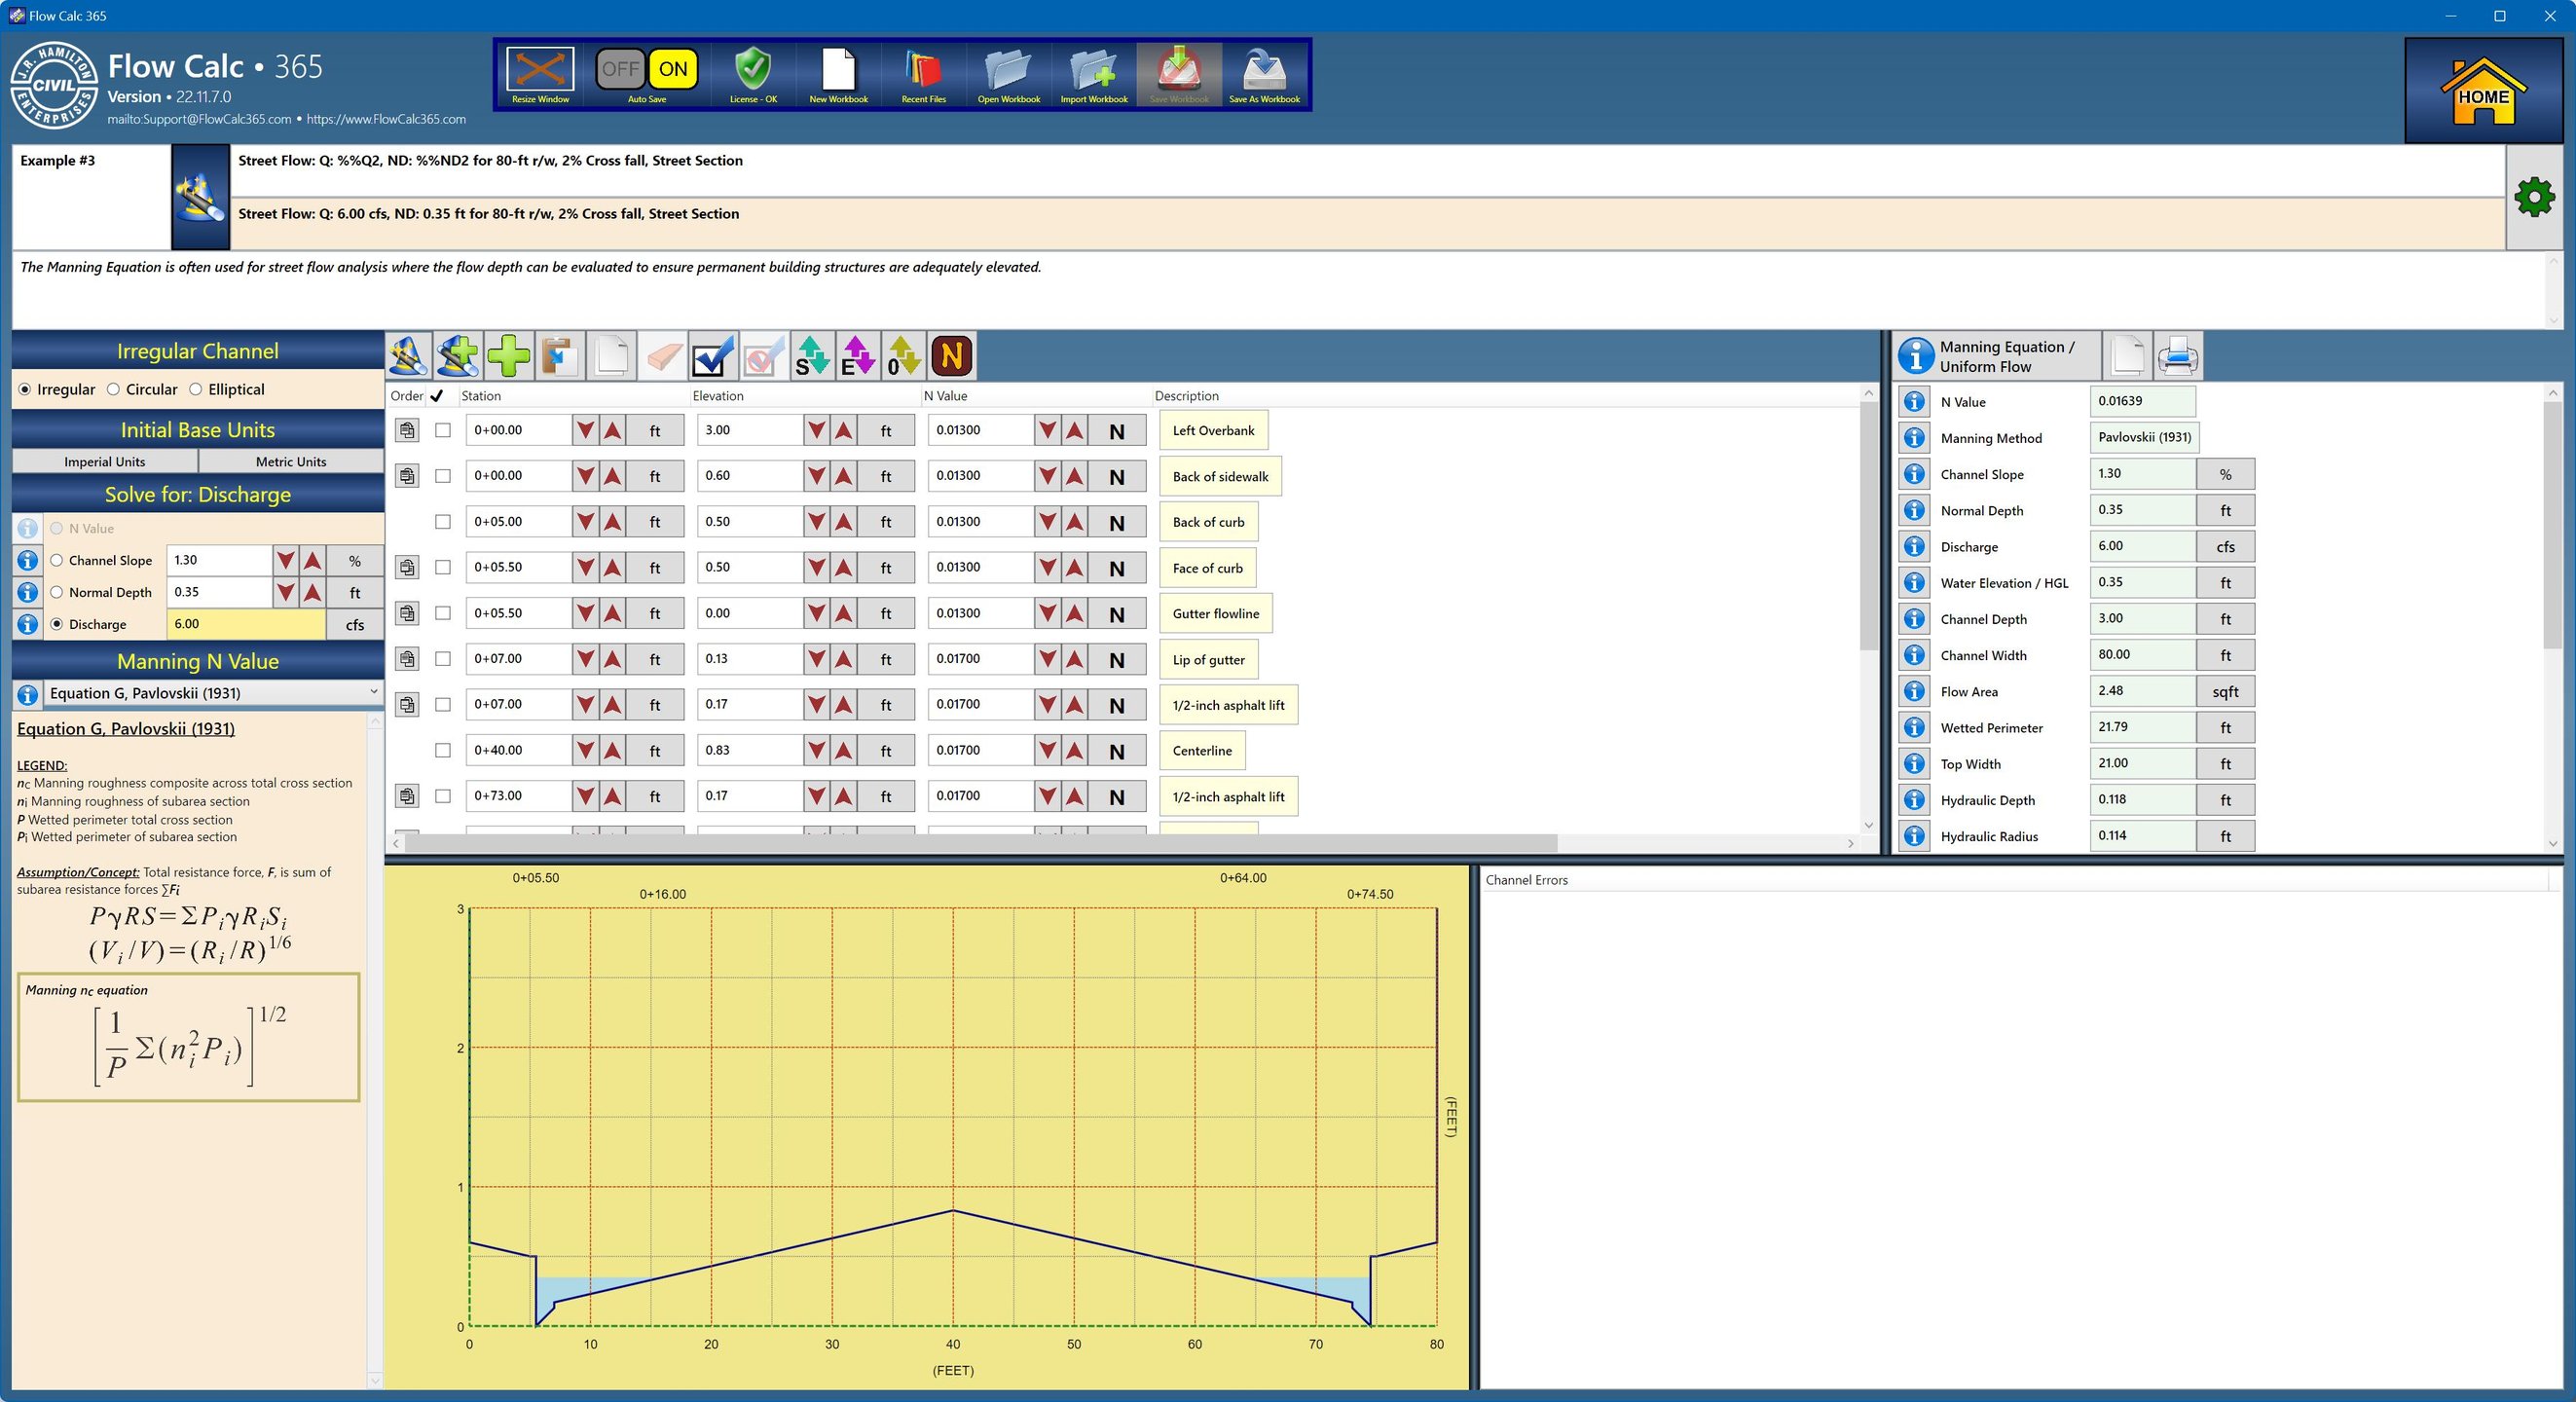The height and width of the screenshot is (1402, 2576).
Task: Click the clipboard paste icon above table
Action: coord(560,356)
